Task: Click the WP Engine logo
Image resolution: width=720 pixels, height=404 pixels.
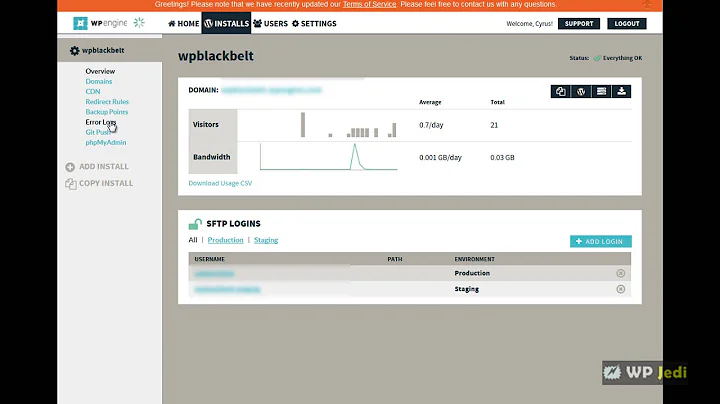Action: pos(100,23)
